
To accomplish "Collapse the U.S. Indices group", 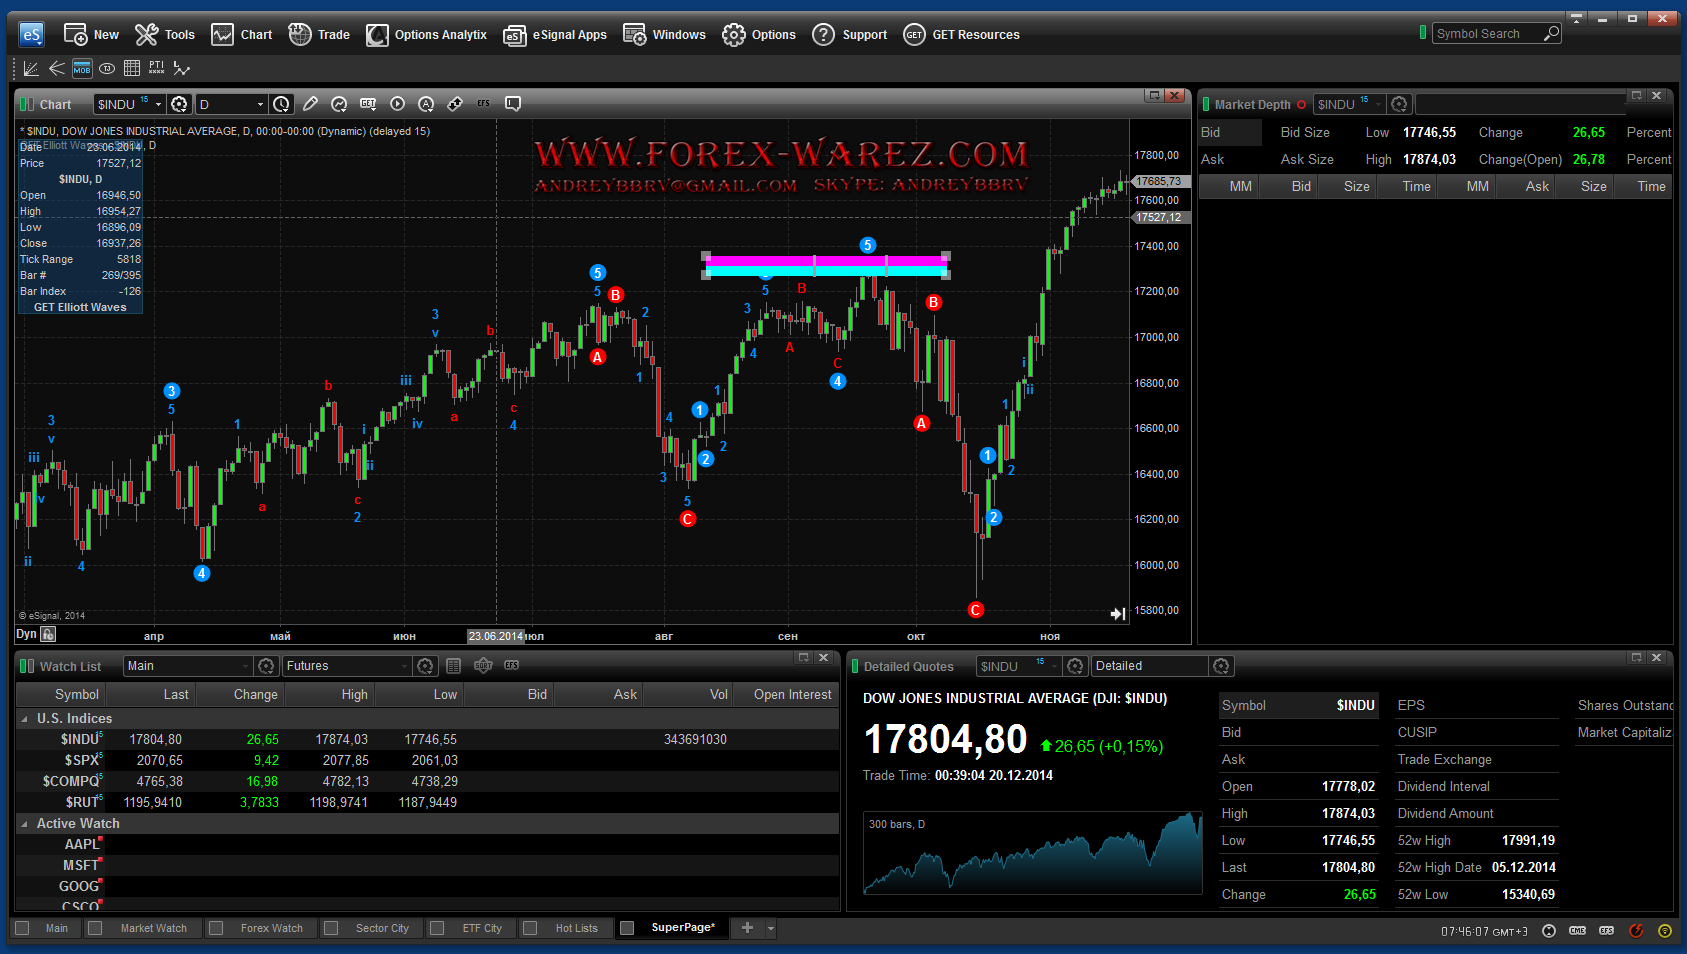I will pos(24,719).
